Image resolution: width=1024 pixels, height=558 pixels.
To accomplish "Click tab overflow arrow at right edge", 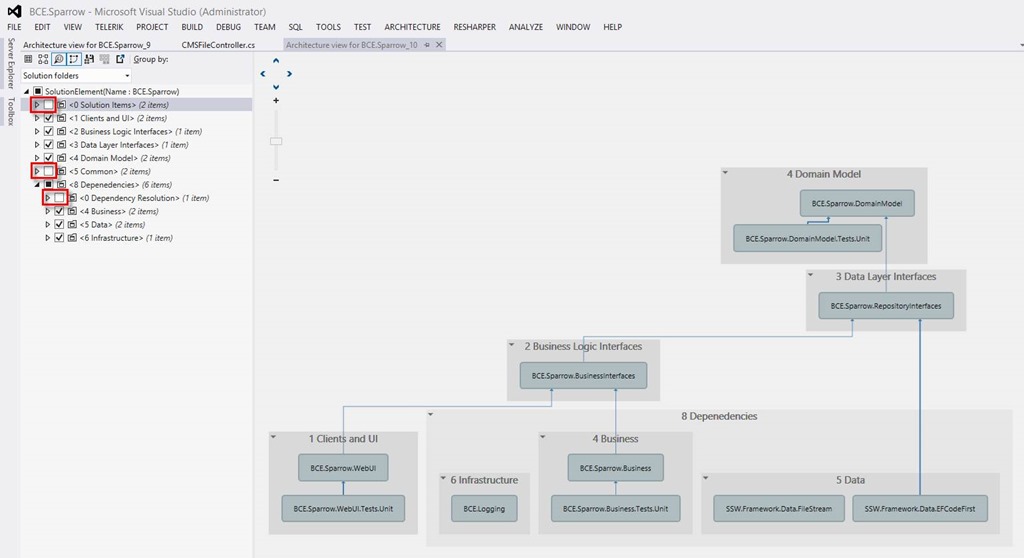I will click(x=1021, y=45).
